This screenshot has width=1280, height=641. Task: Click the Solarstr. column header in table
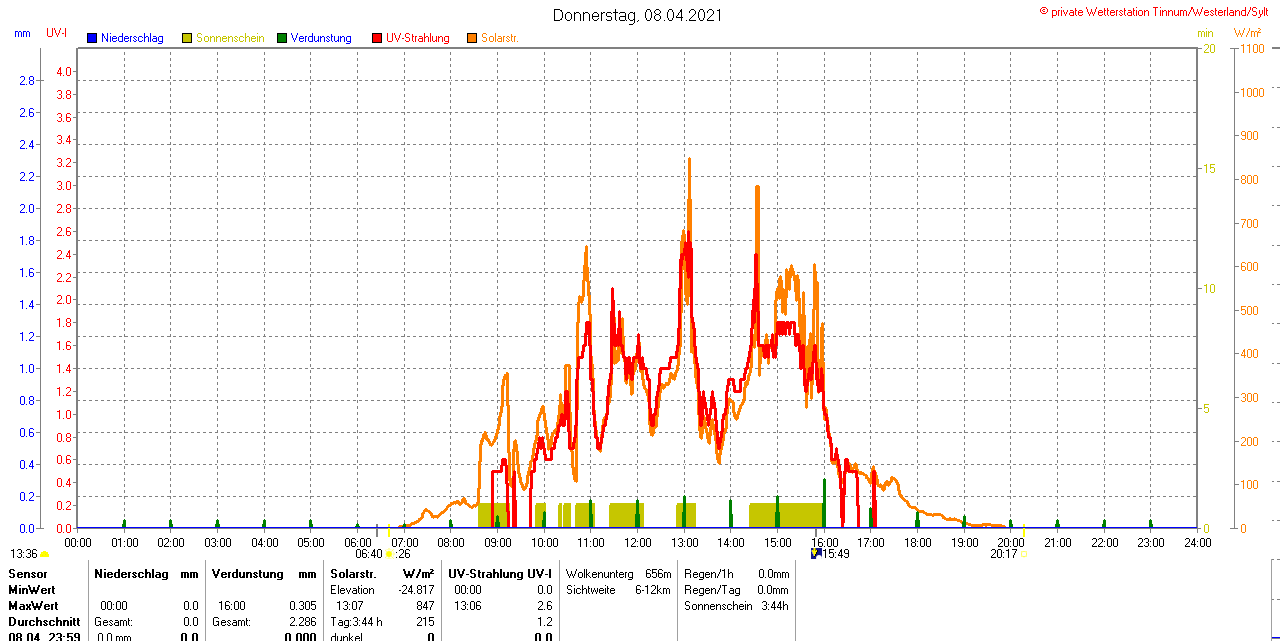point(353,574)
